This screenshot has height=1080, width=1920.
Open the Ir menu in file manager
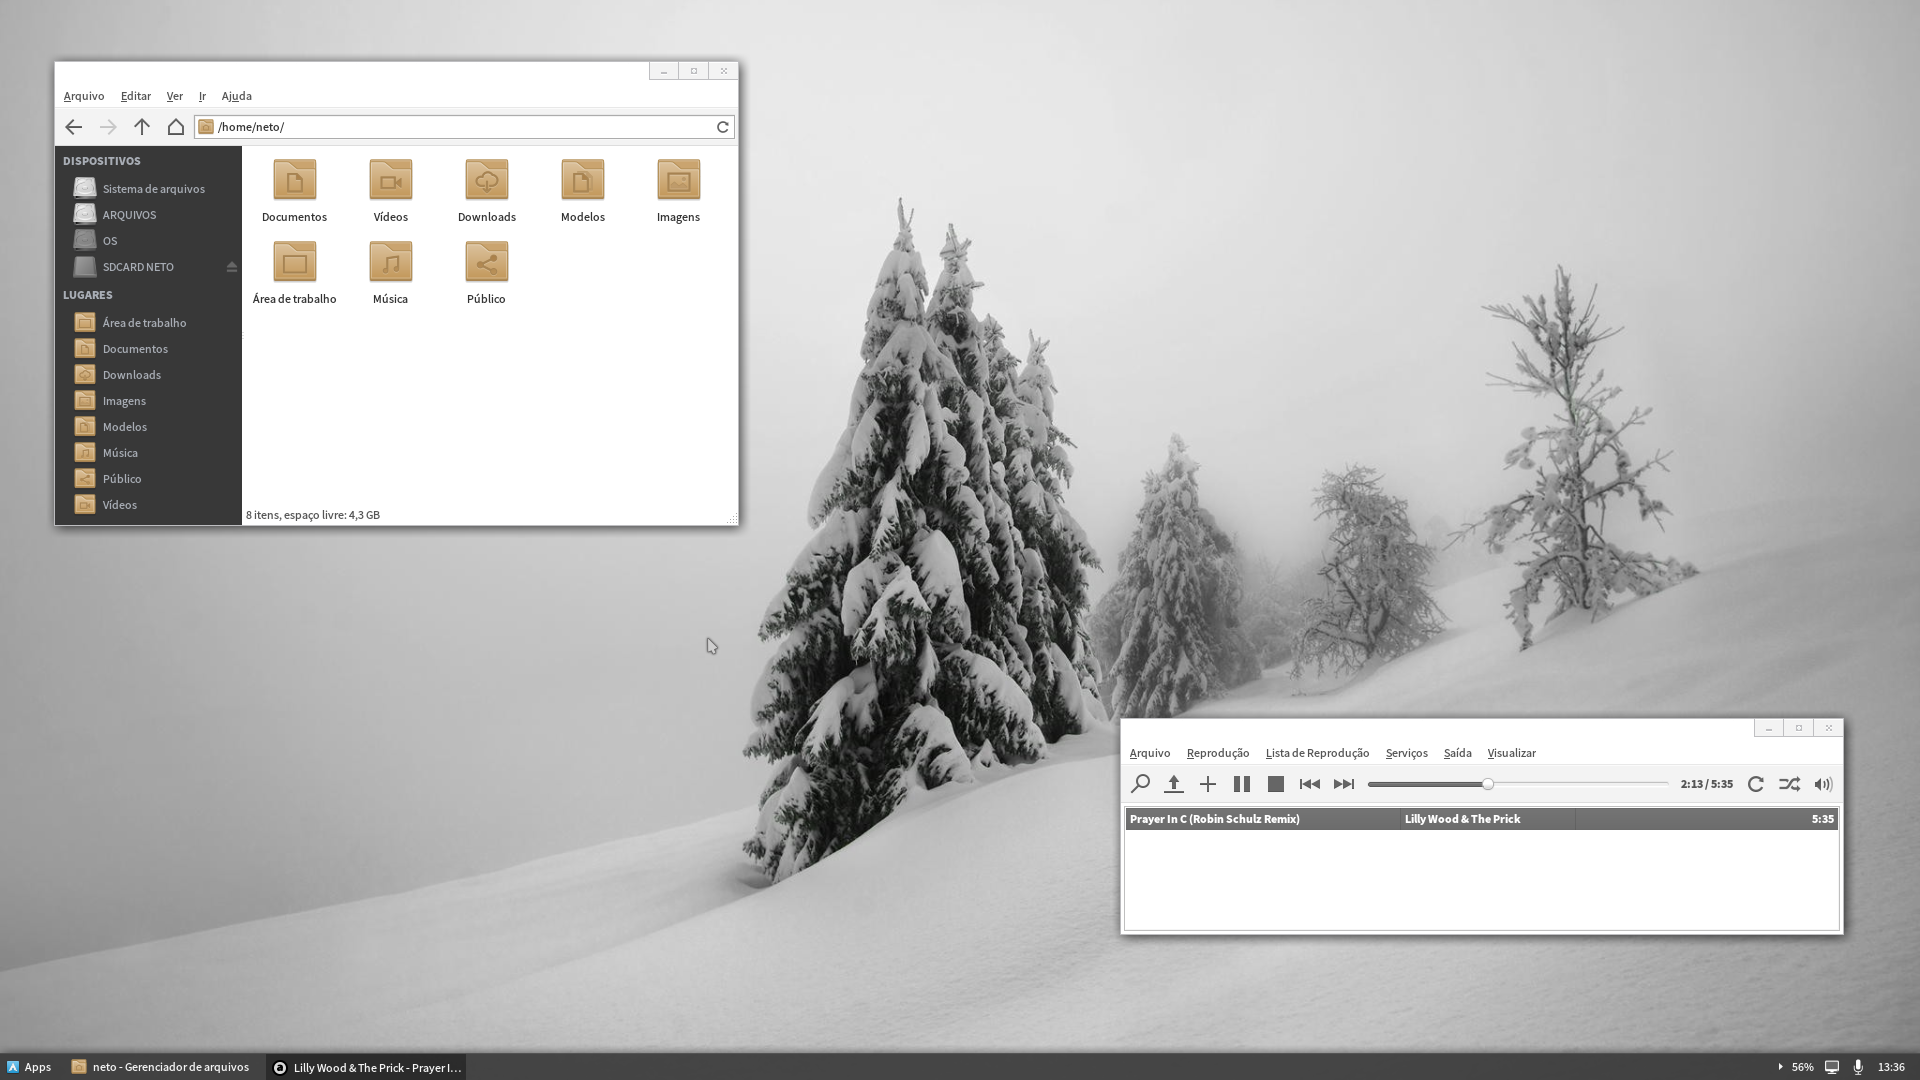[x=202, y=96]
